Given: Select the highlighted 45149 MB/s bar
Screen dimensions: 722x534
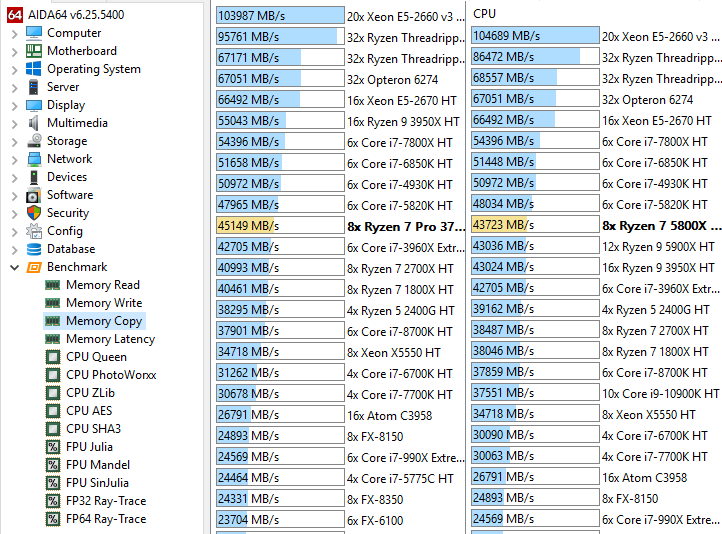Looking at the screenshot, I should click(x=280, y=226).
